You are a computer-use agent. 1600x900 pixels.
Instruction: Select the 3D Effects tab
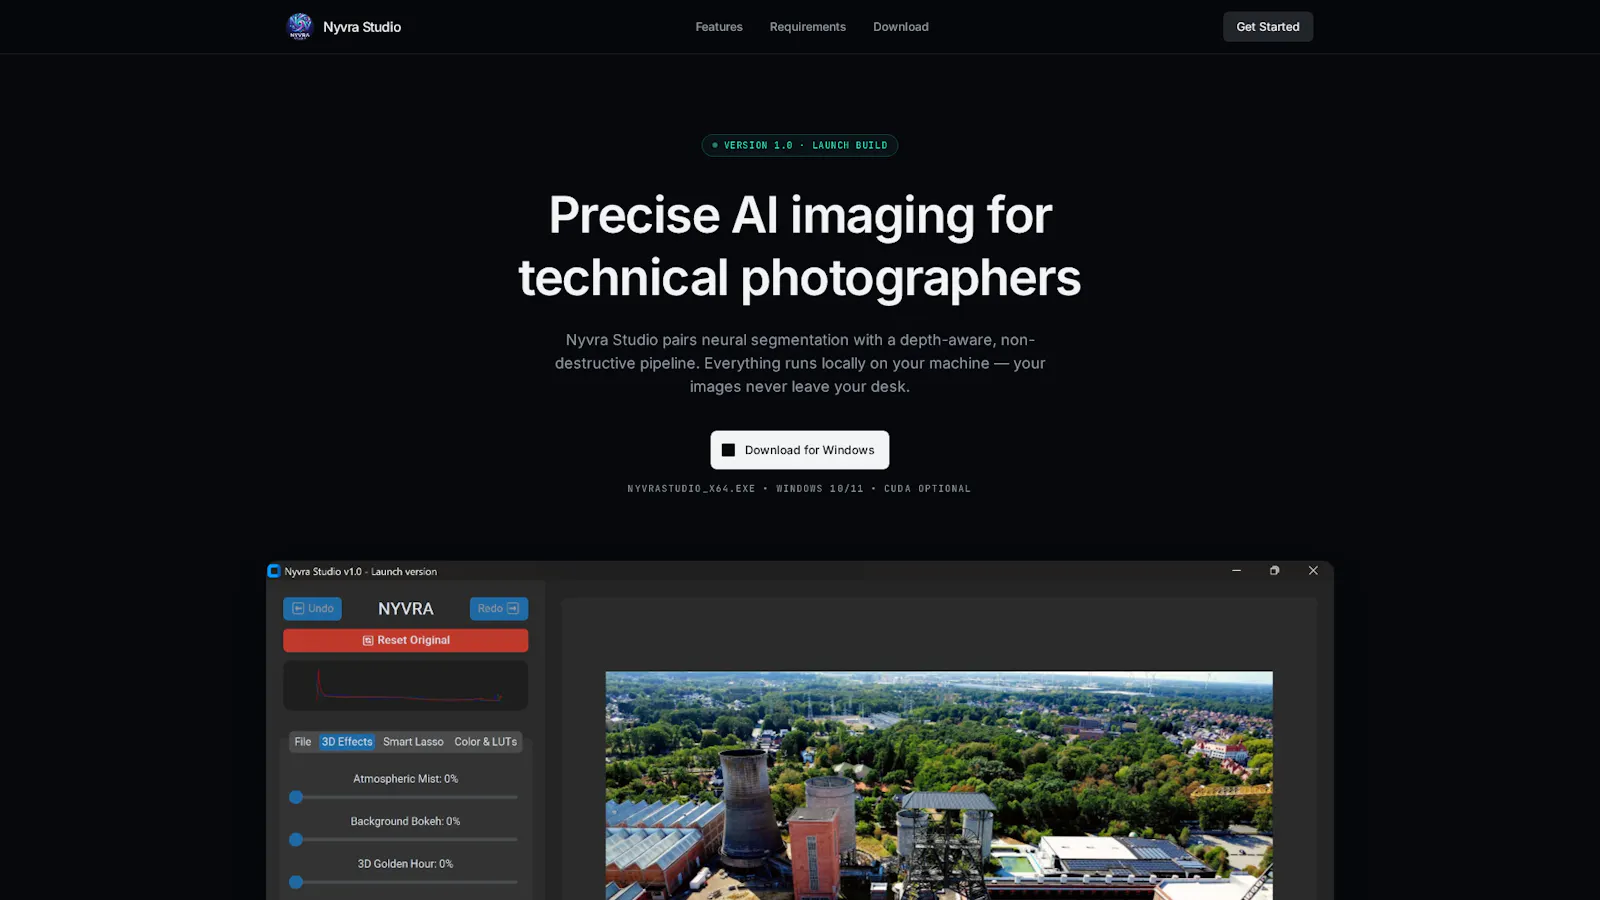click(x=347, y=742)
